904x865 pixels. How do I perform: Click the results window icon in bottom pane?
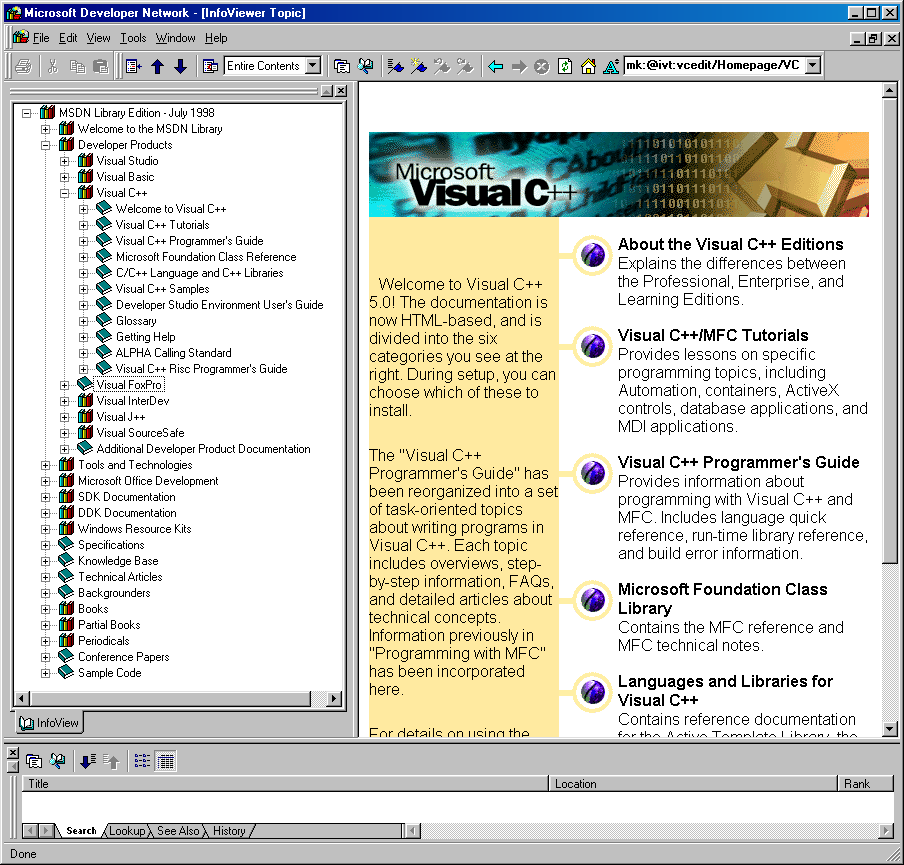[34, 761]
